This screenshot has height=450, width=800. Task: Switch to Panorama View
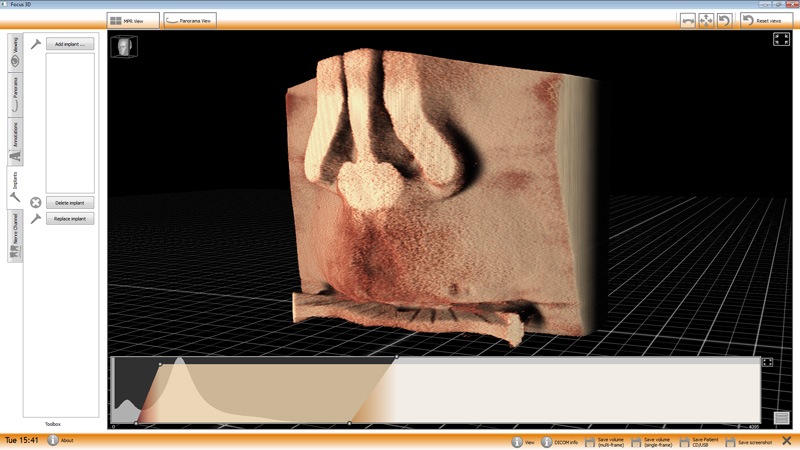click(189, 20)
